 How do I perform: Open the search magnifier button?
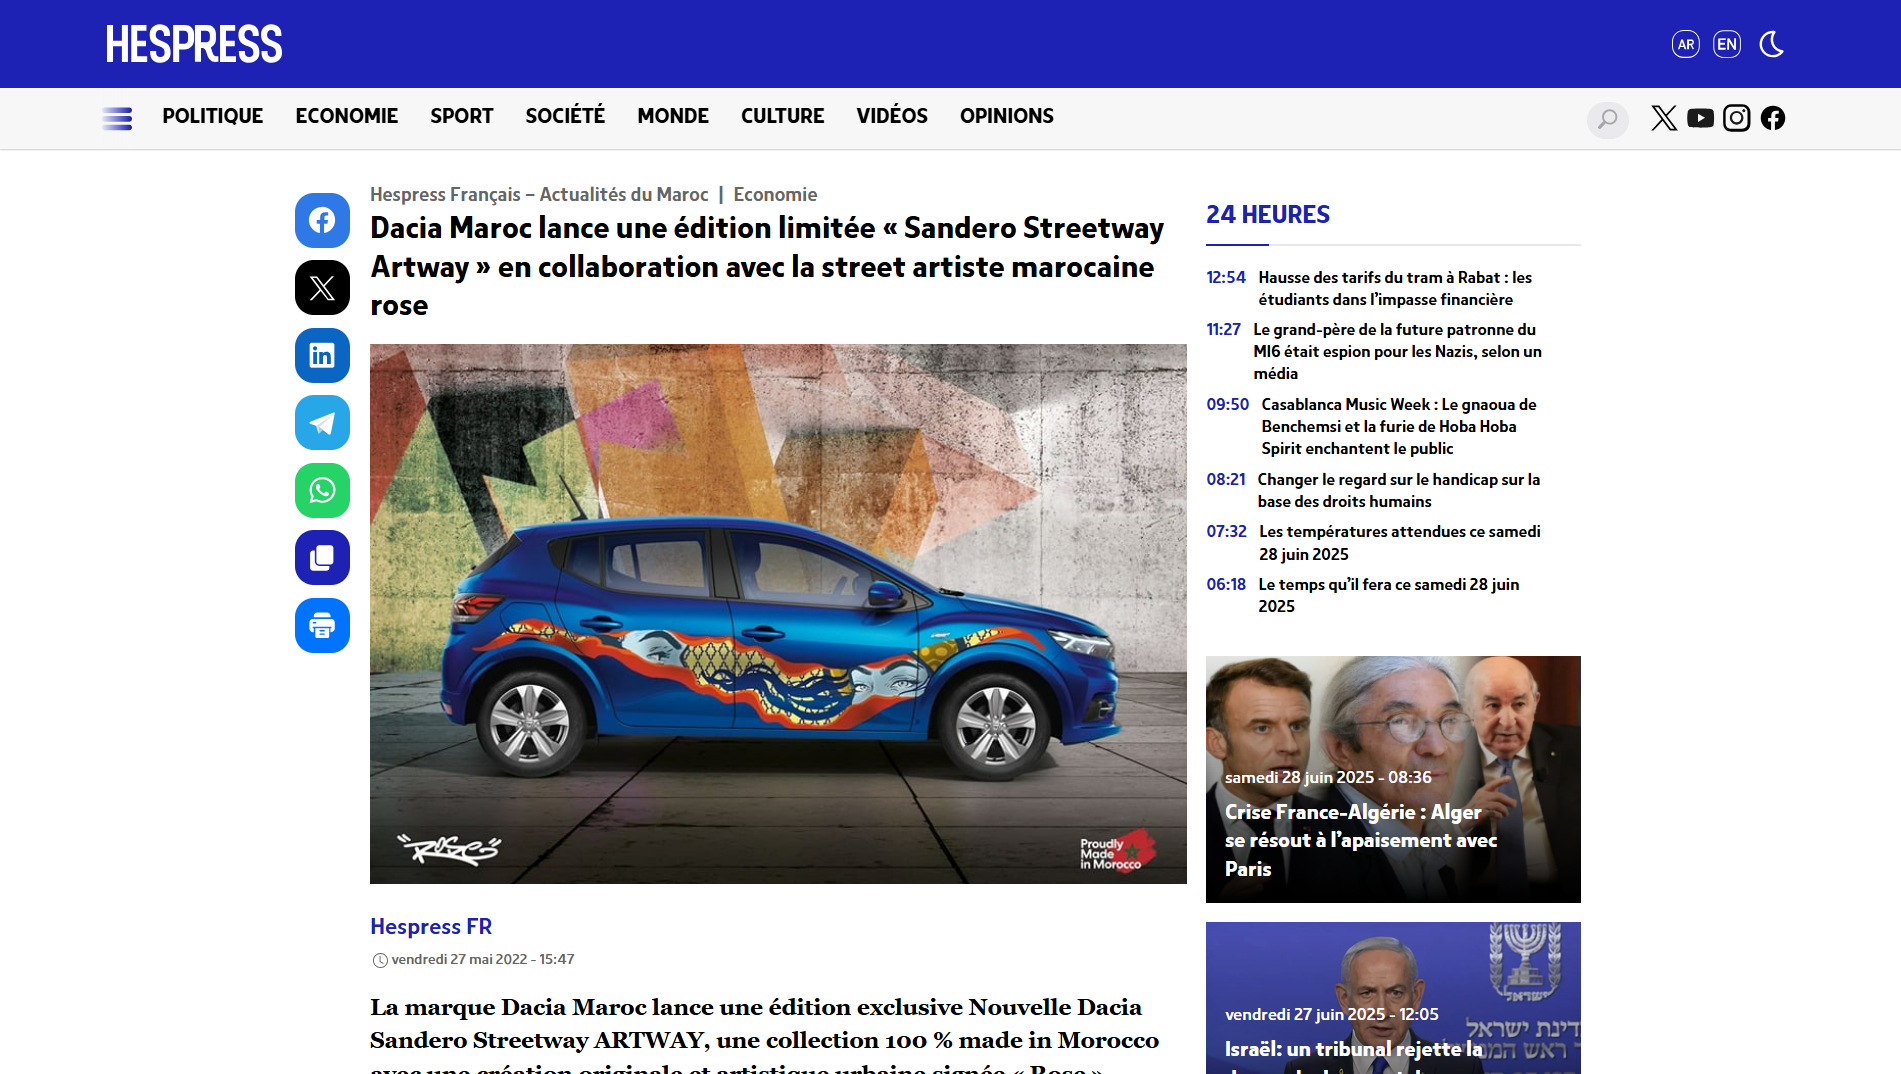[1607, 119]
